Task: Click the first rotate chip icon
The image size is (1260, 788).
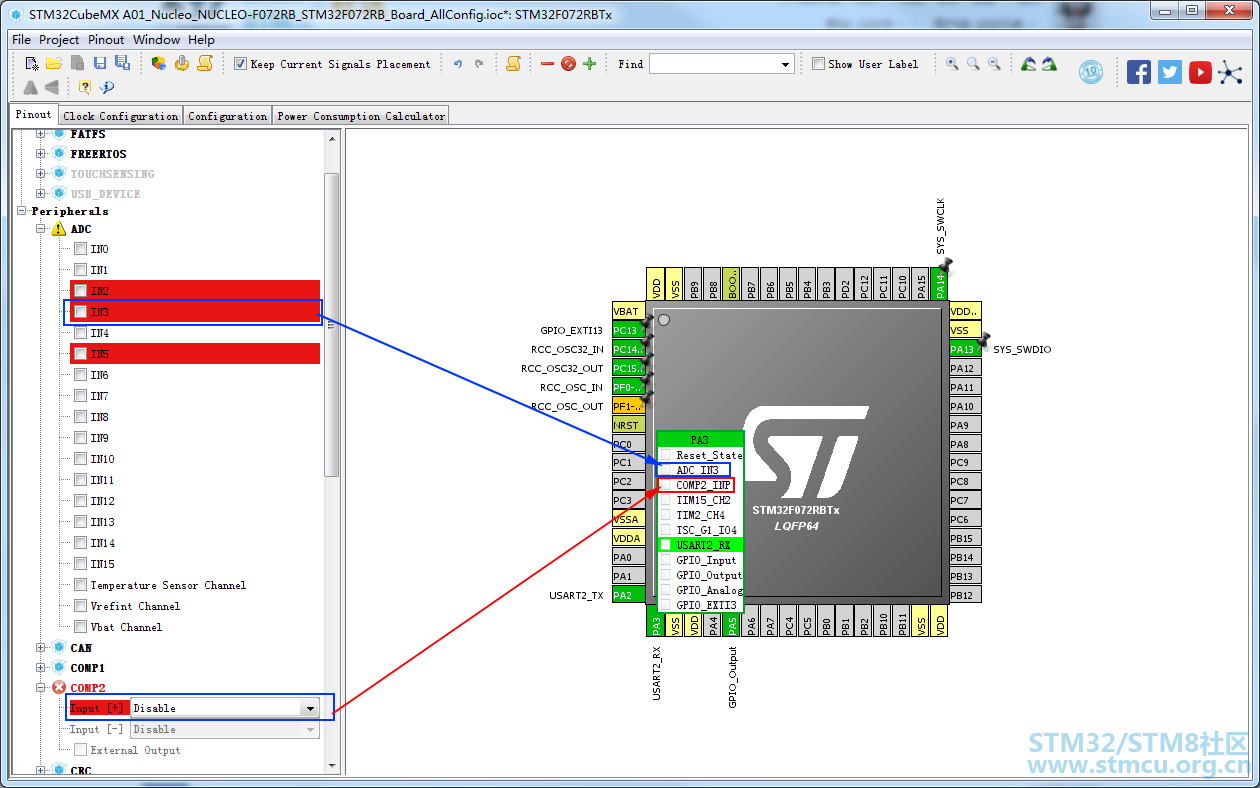Action: [1028, 63]
